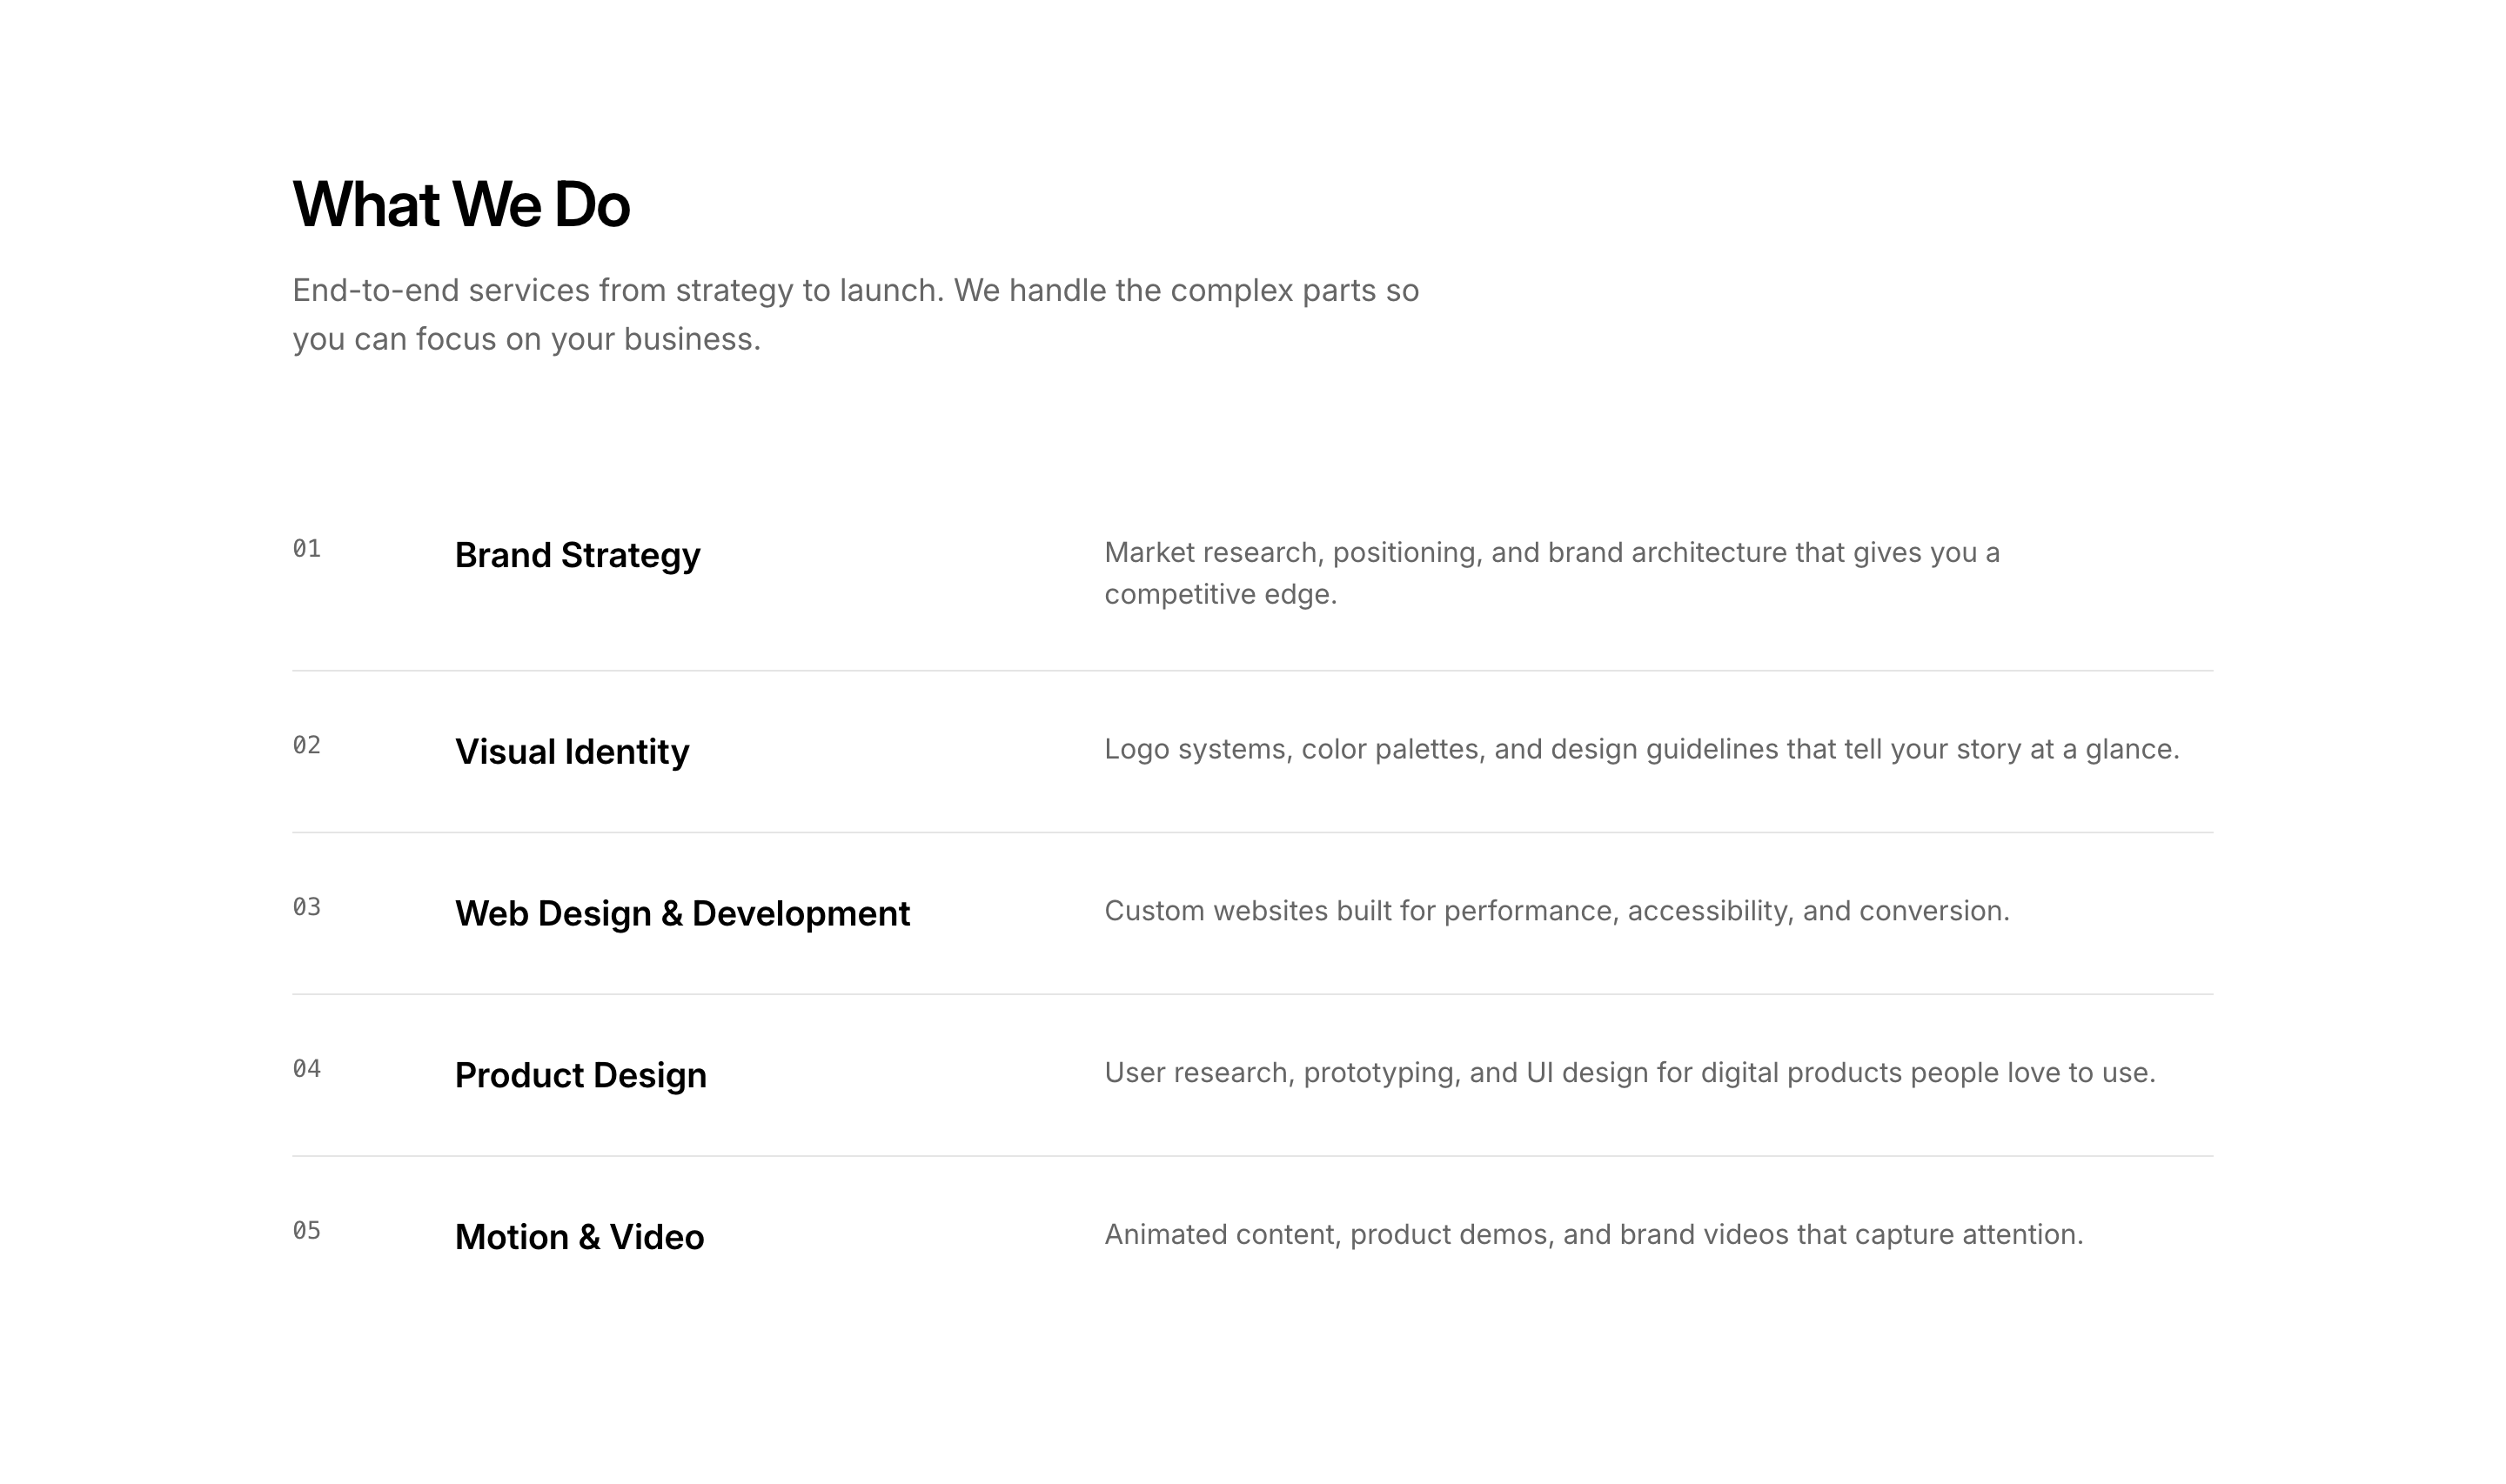
Task: Click the 03 number label
Action: (307, 908)
